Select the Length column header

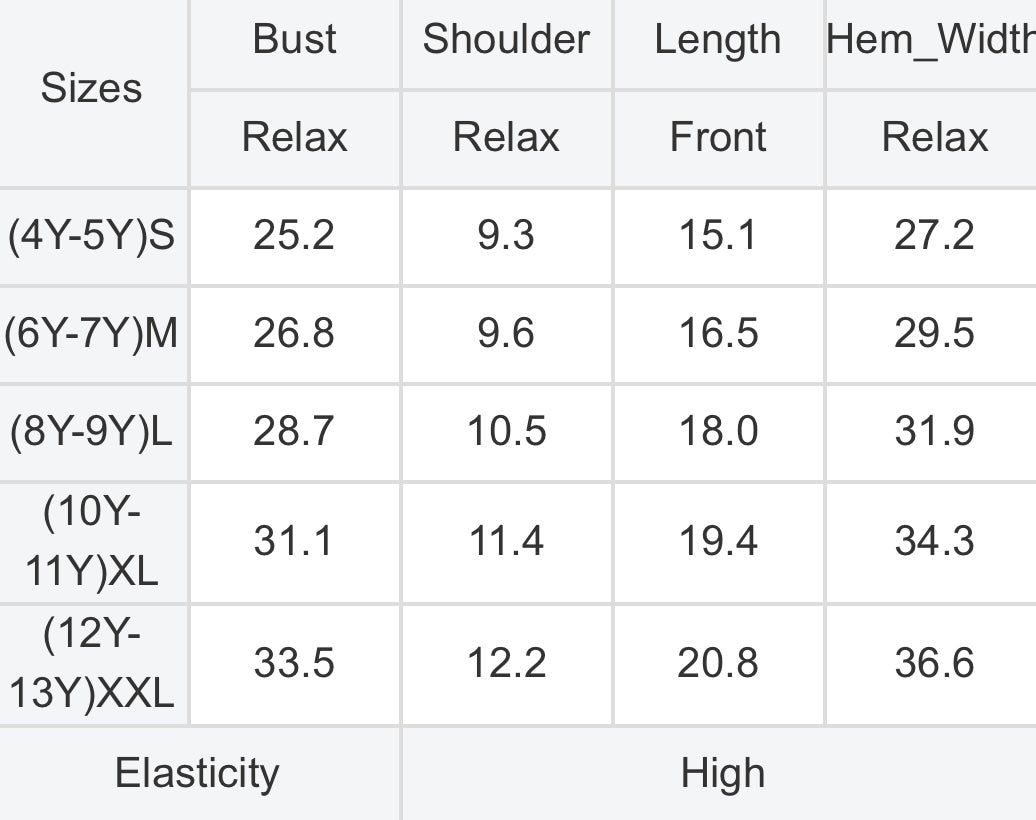pyautogui.click(x=718, y=40)
